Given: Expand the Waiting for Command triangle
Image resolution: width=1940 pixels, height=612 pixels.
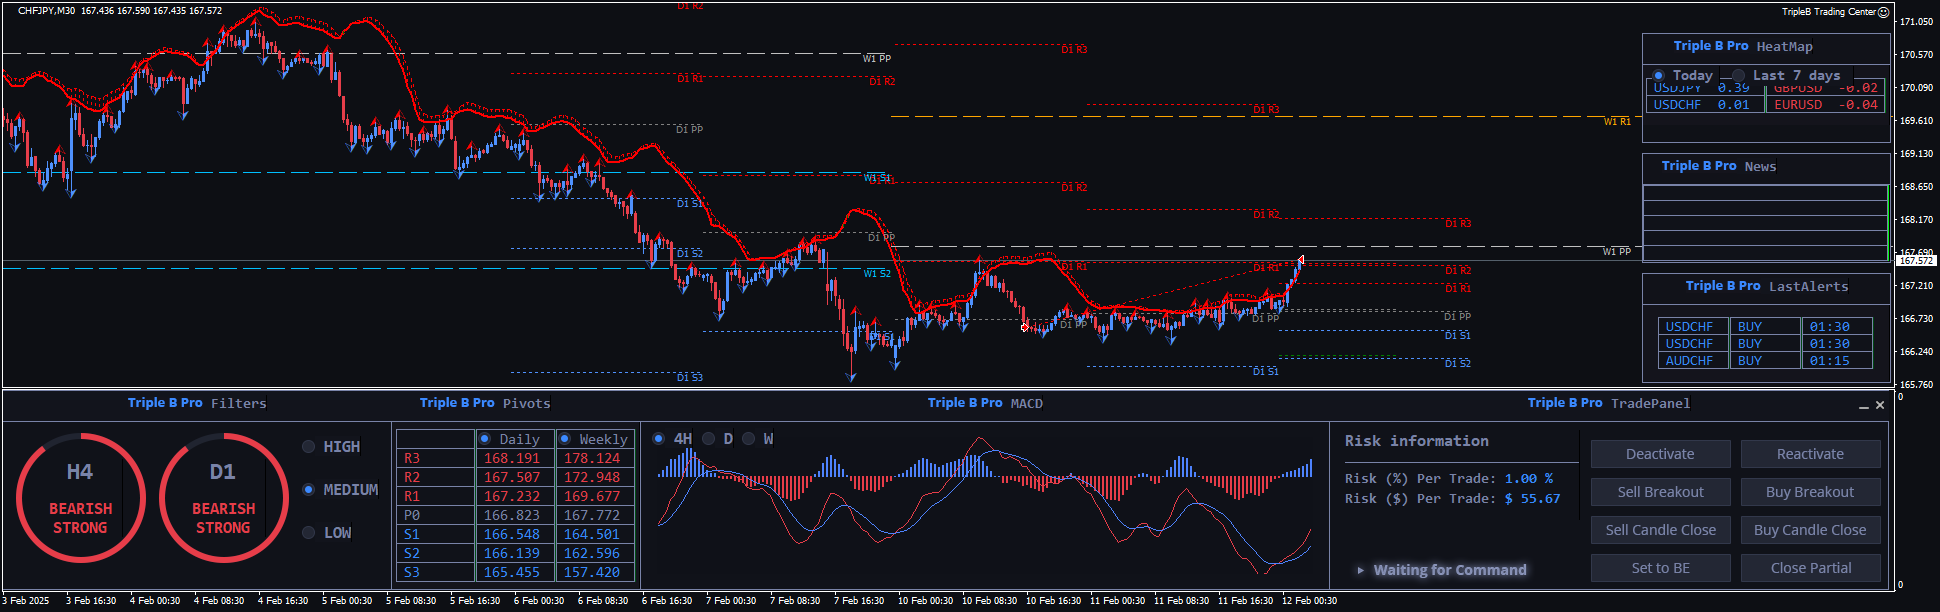Looking at the screenshot, I should 1360,570.
